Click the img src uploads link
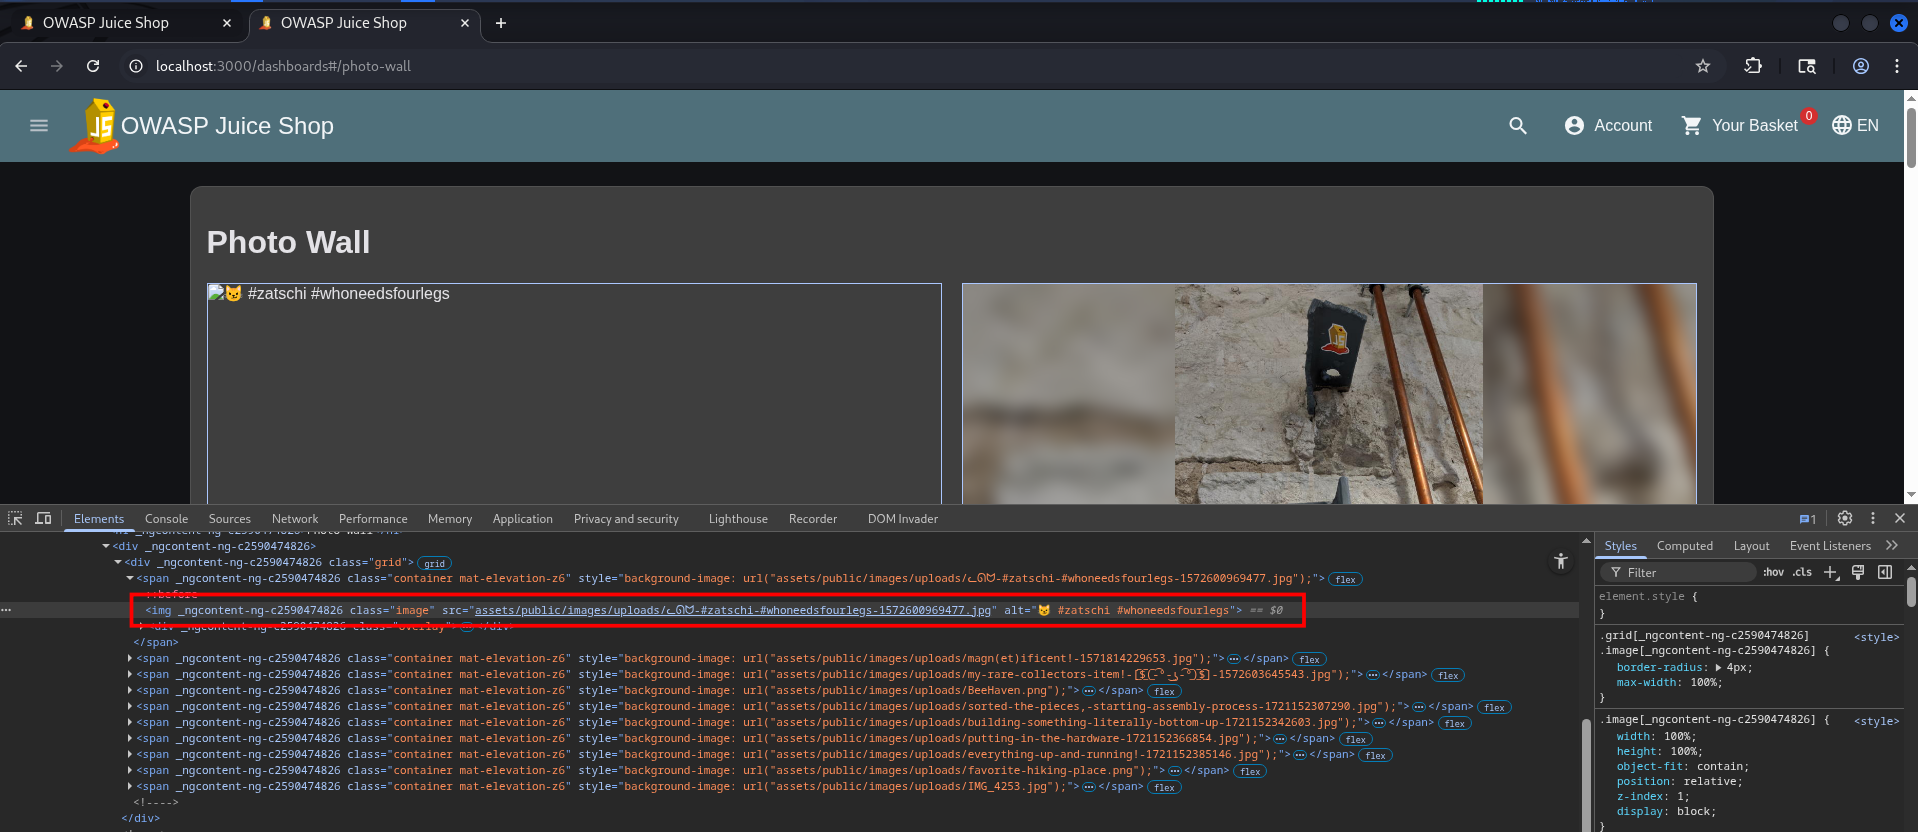The width and height of the screenshot is (1918, 832). pos(733,610)
